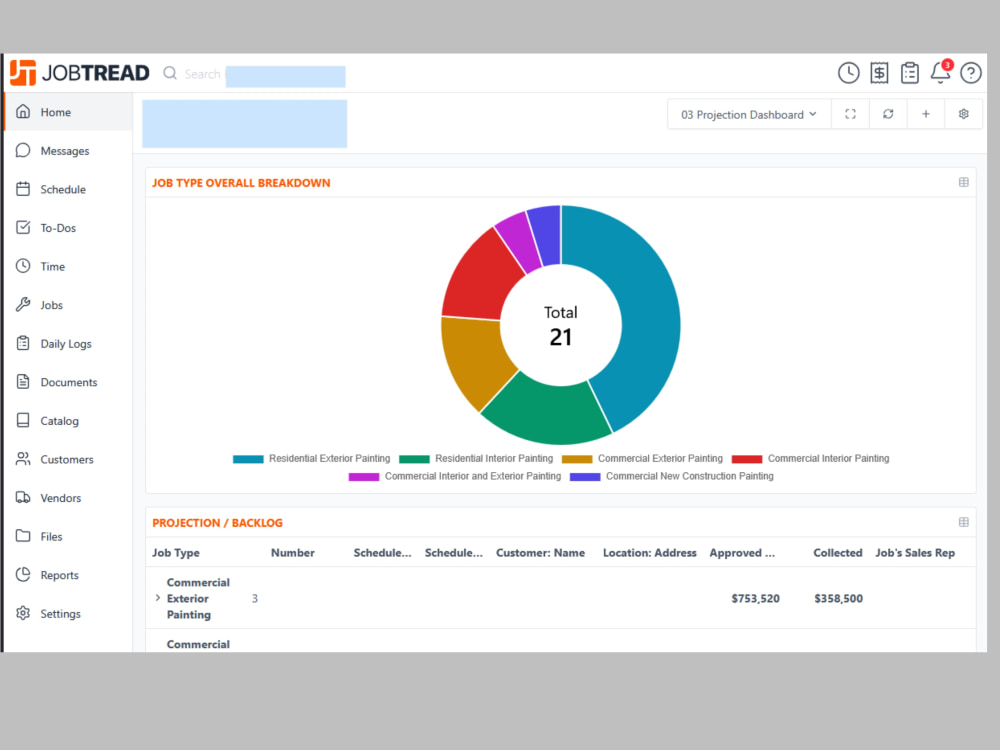Open Files in the sidebar
This screenshot has height=750, width=1000.
click(68, 536)
